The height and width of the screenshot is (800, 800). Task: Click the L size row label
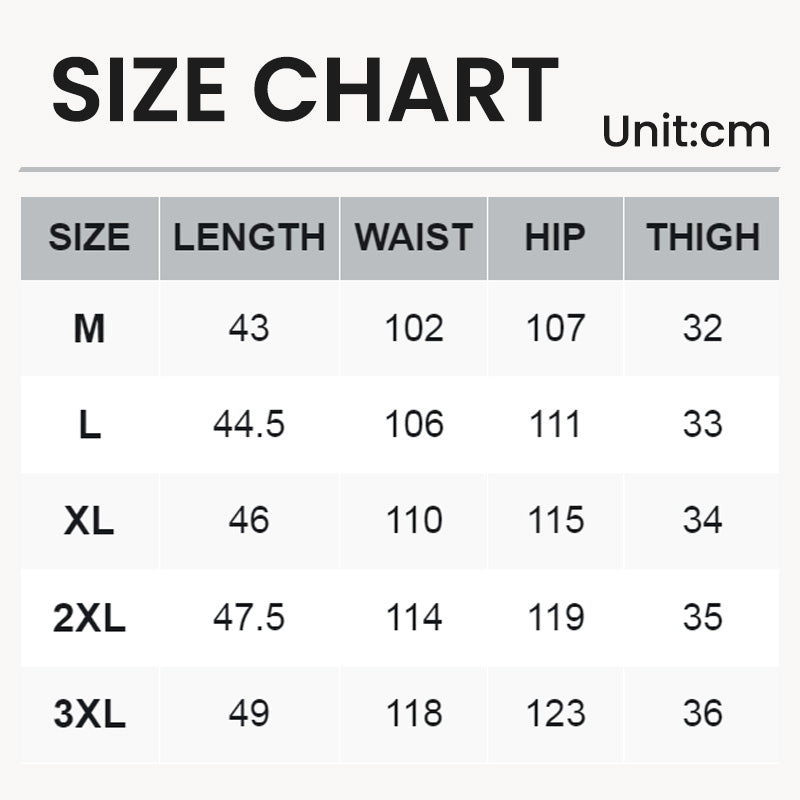(89, 425)
